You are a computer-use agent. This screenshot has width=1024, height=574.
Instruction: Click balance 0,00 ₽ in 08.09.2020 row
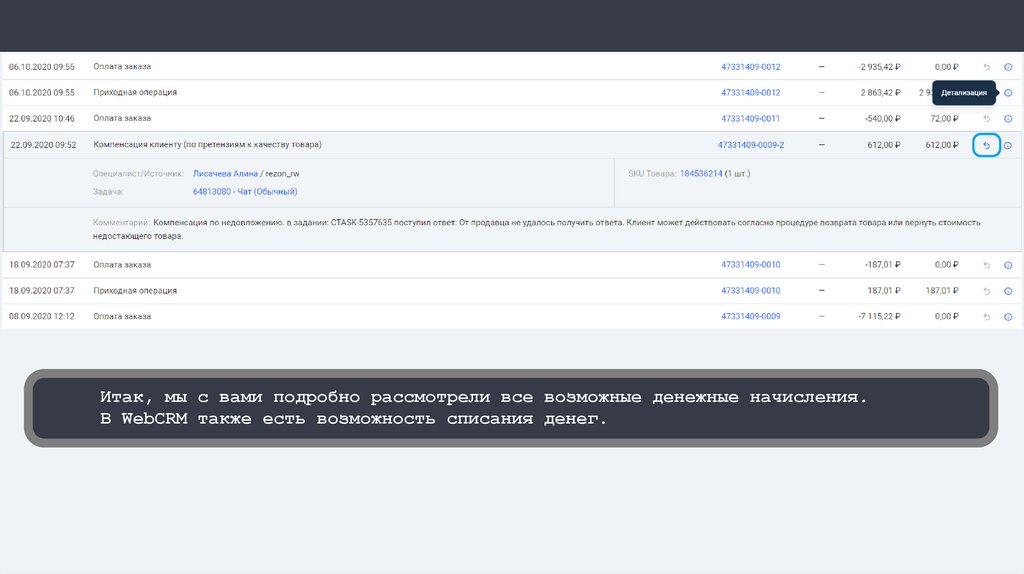pos(946,316)
